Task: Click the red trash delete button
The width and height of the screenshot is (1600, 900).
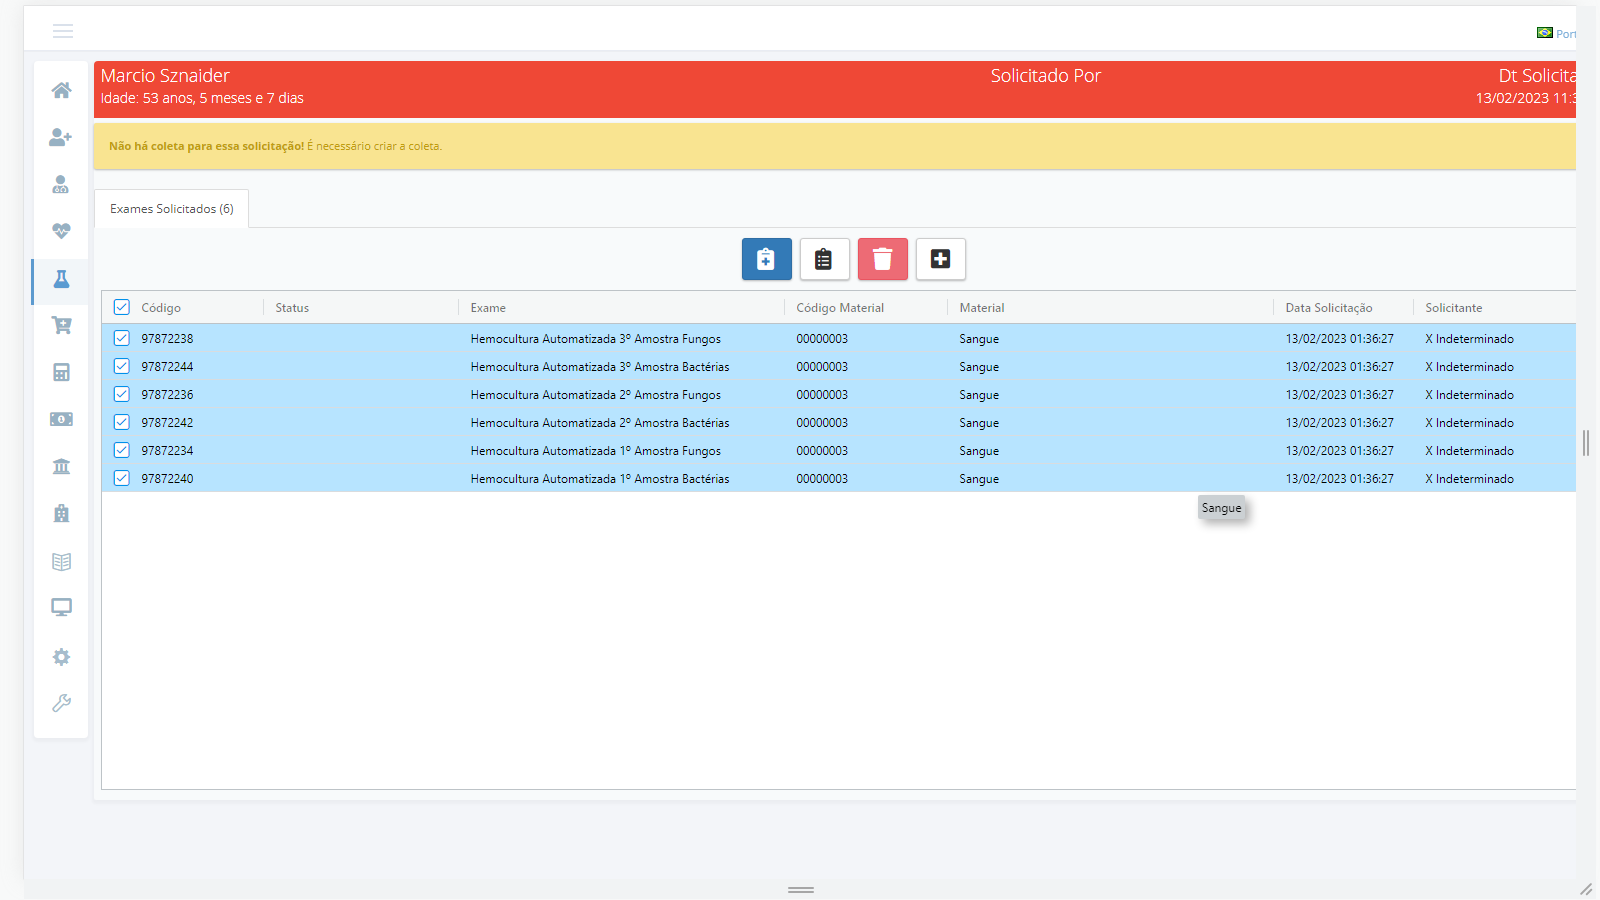Action: [882, 259]
